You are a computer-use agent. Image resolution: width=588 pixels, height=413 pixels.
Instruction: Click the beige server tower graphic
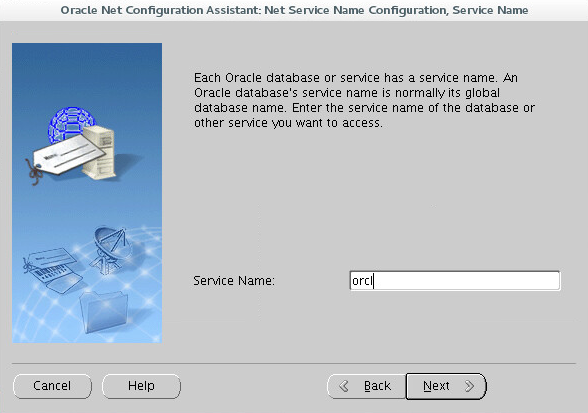[x=99, y=153]
